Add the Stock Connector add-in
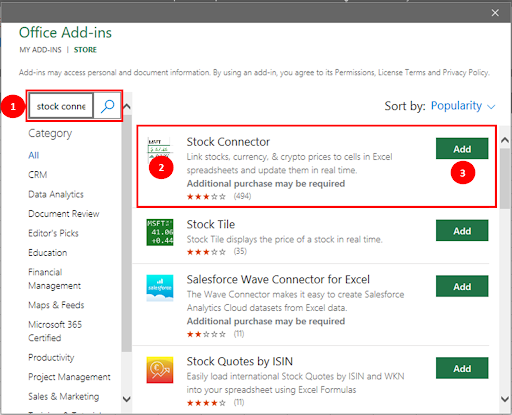Image resolution: width=512 pixels, height=415 pixels. [462, 149]
